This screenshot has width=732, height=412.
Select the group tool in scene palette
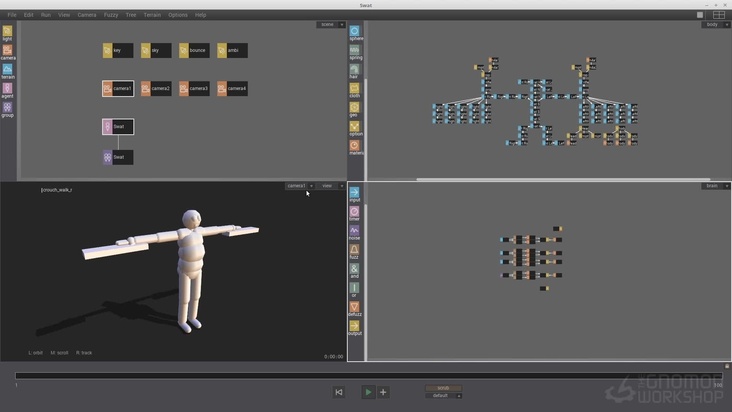tap(7, 110)
